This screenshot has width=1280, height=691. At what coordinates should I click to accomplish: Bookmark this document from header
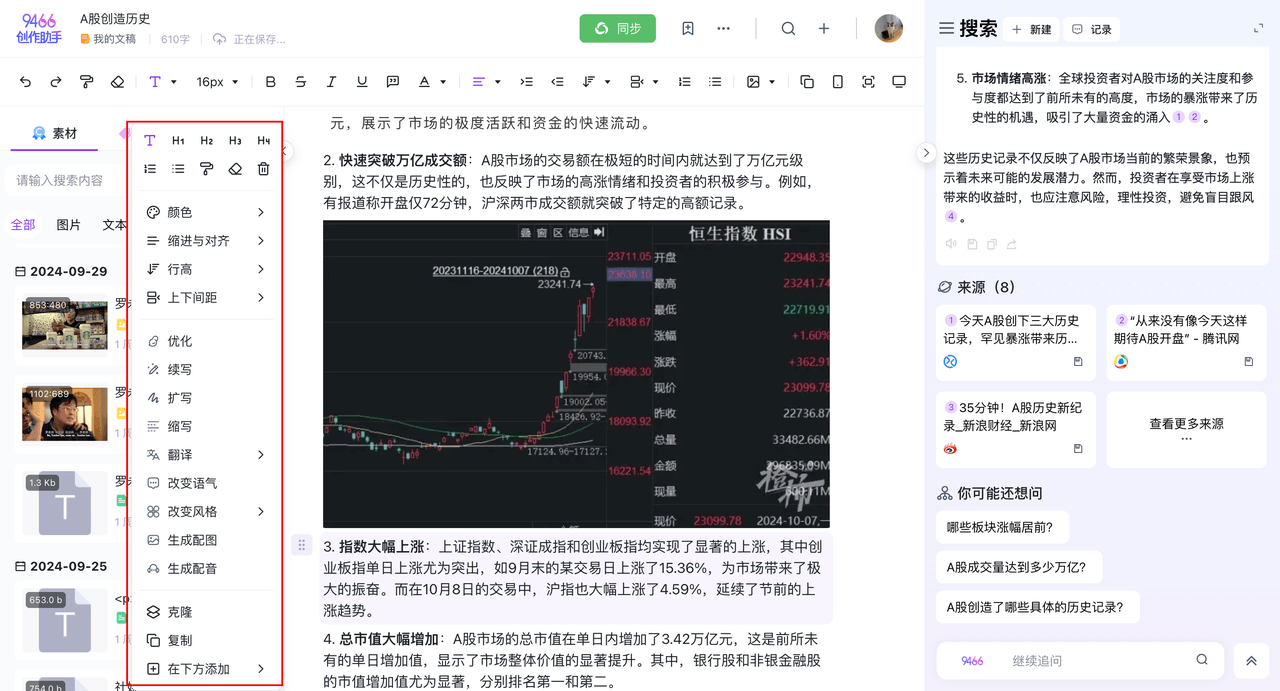[x=688, y=29]
